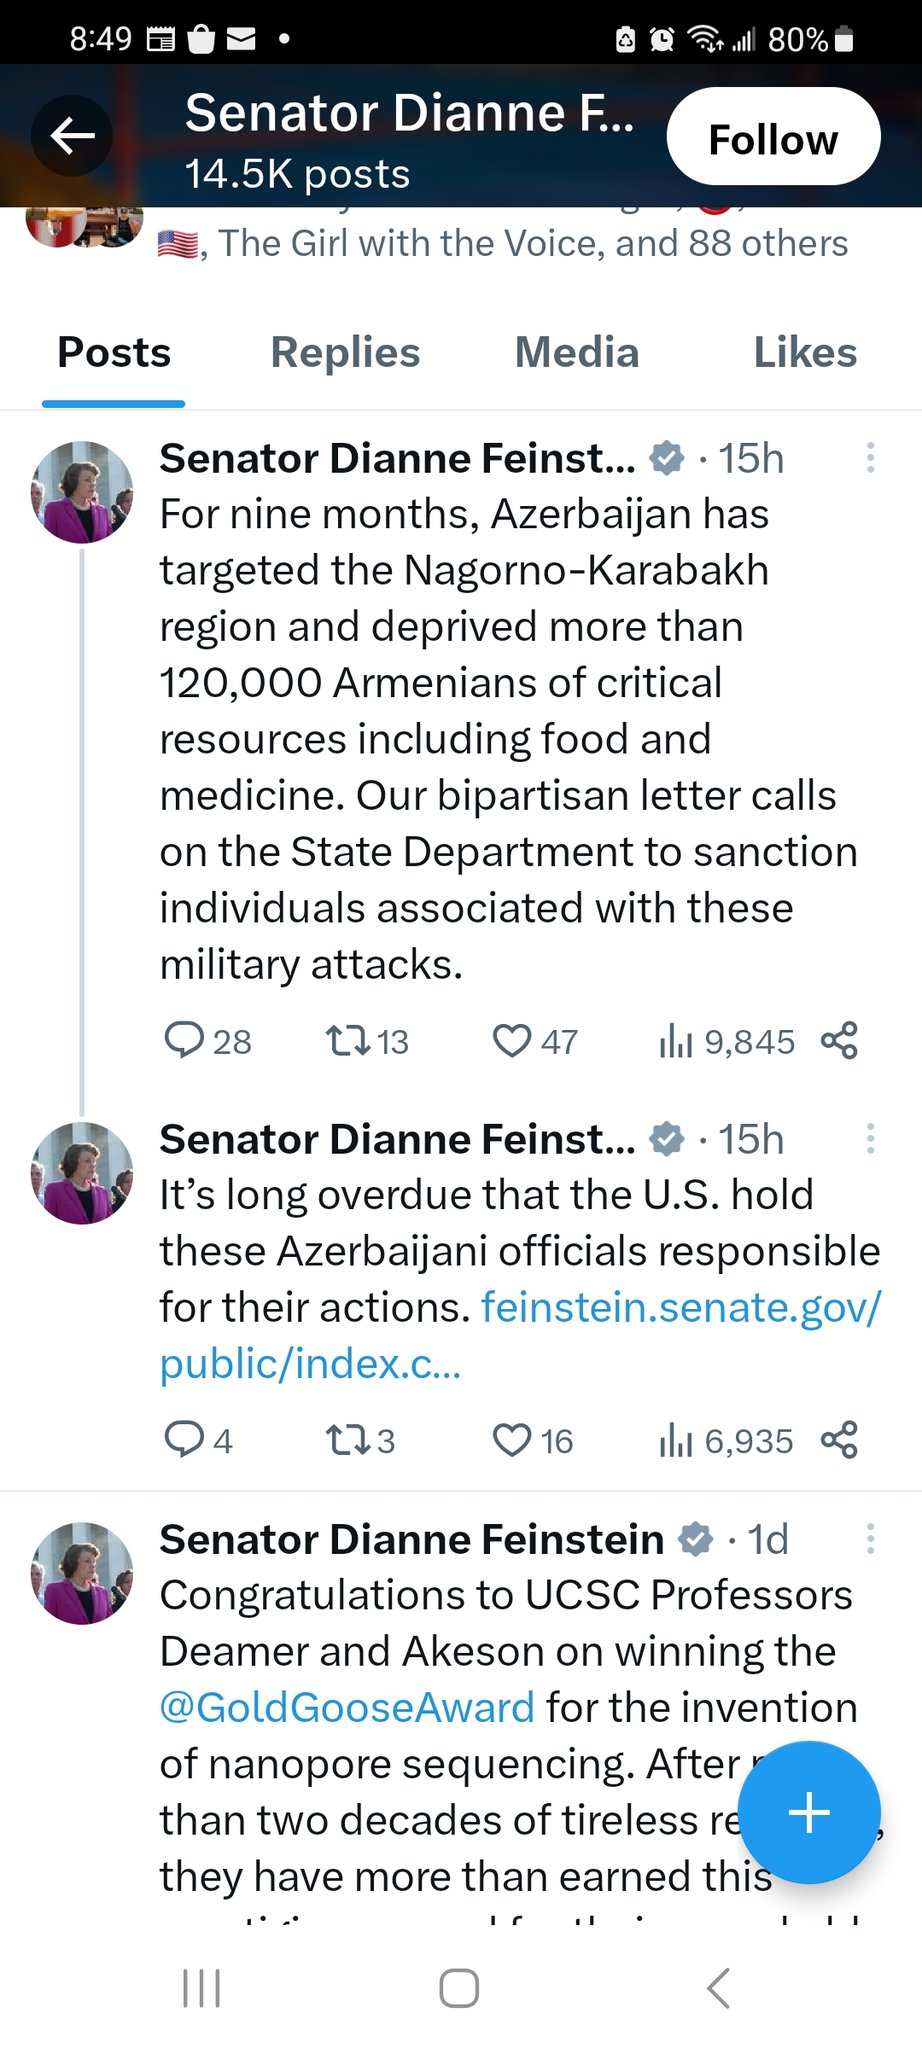This screenshot has width=922, height=2048.
Task: Switch to the Media tab
Action: (x=576, y=353)
